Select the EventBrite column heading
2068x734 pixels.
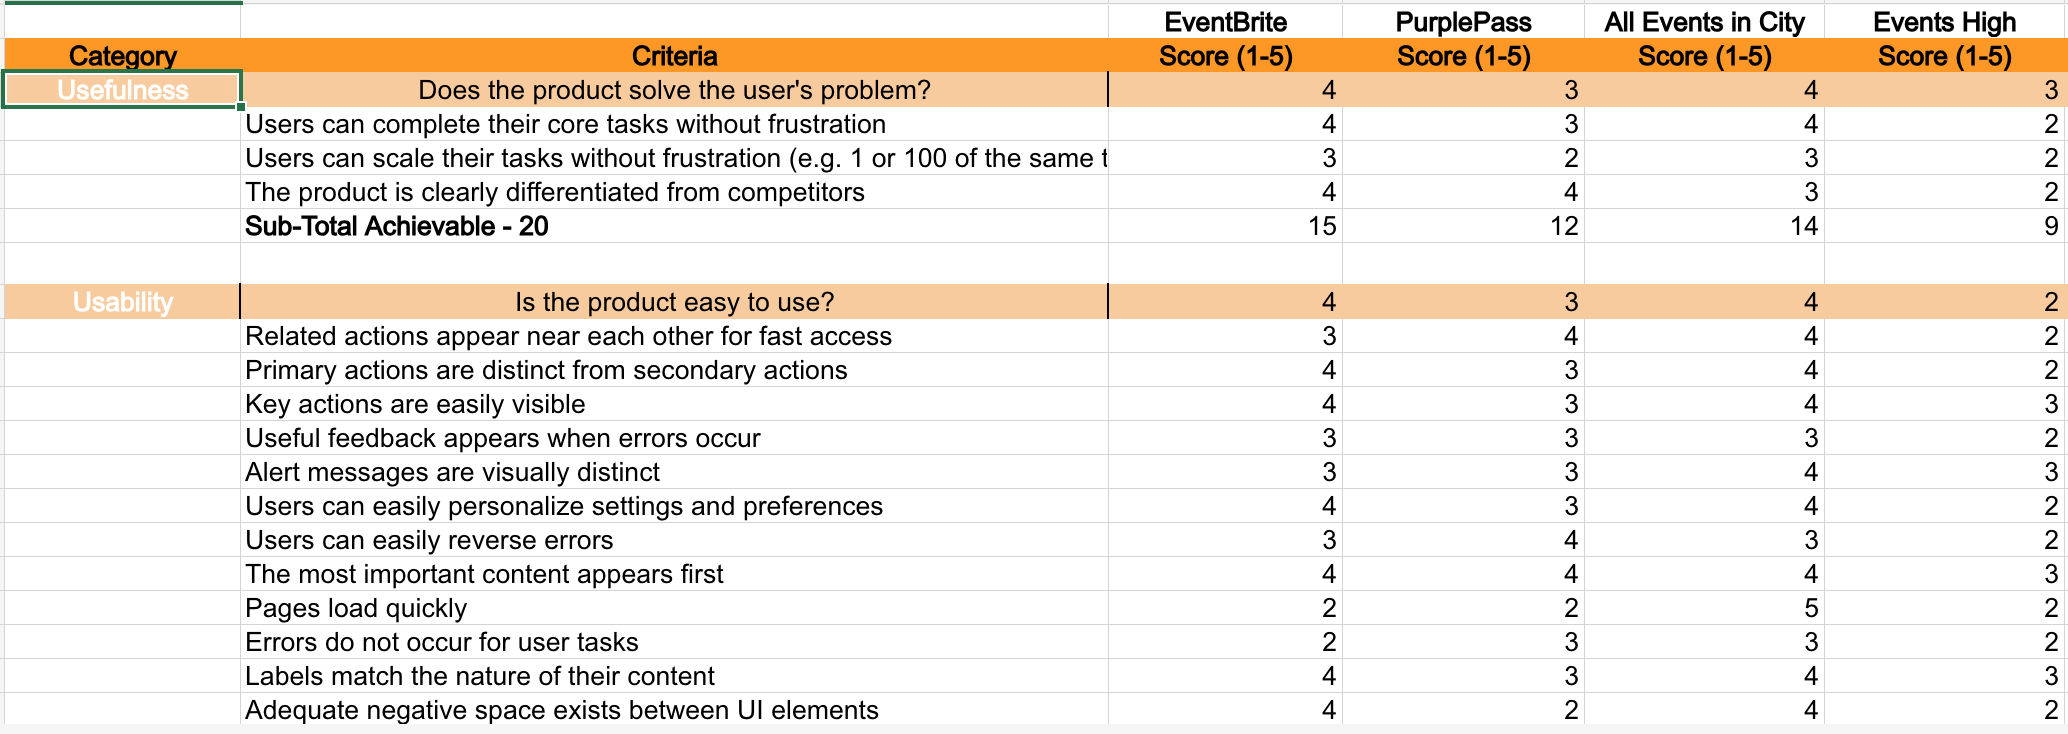pyautogui.click(x=1225, y=22)
